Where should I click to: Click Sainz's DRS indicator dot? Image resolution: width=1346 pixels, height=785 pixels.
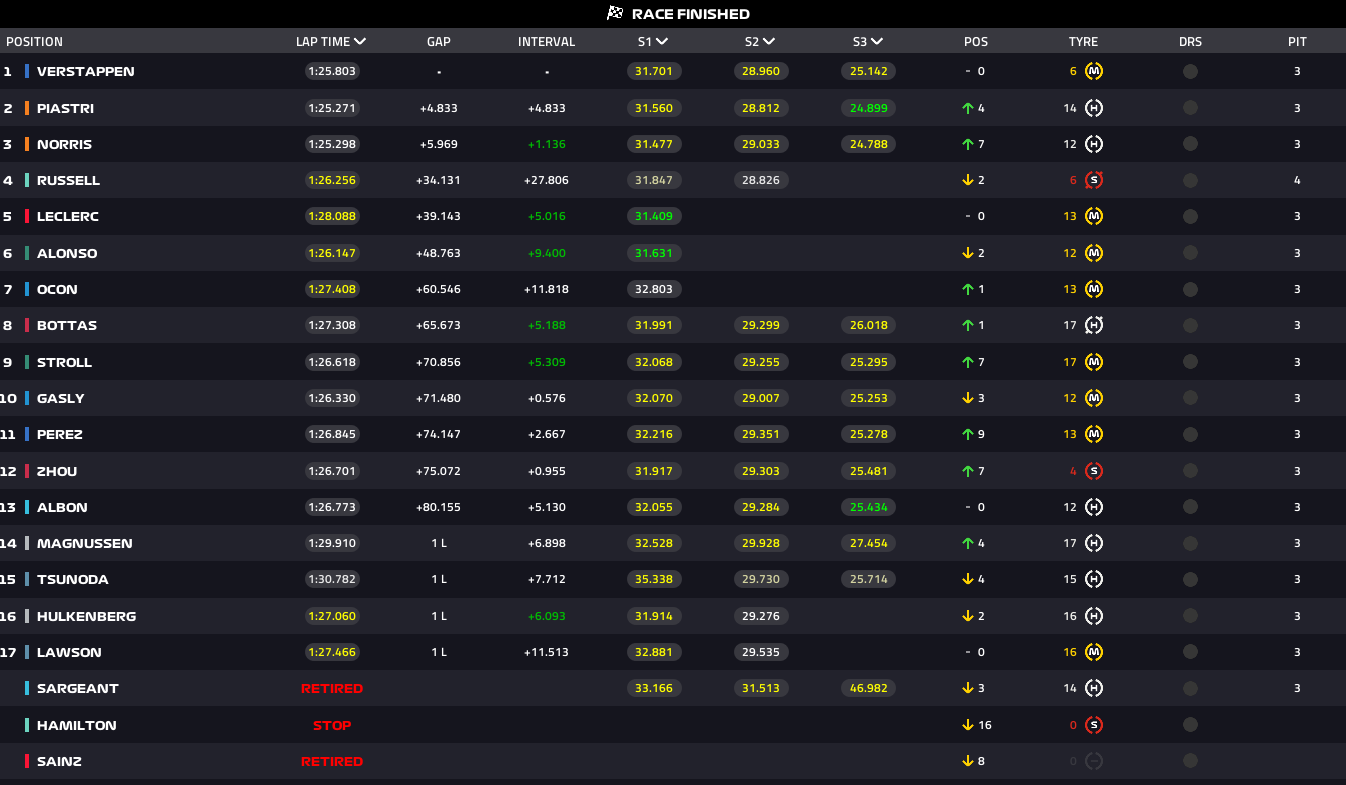point(1190,761)
